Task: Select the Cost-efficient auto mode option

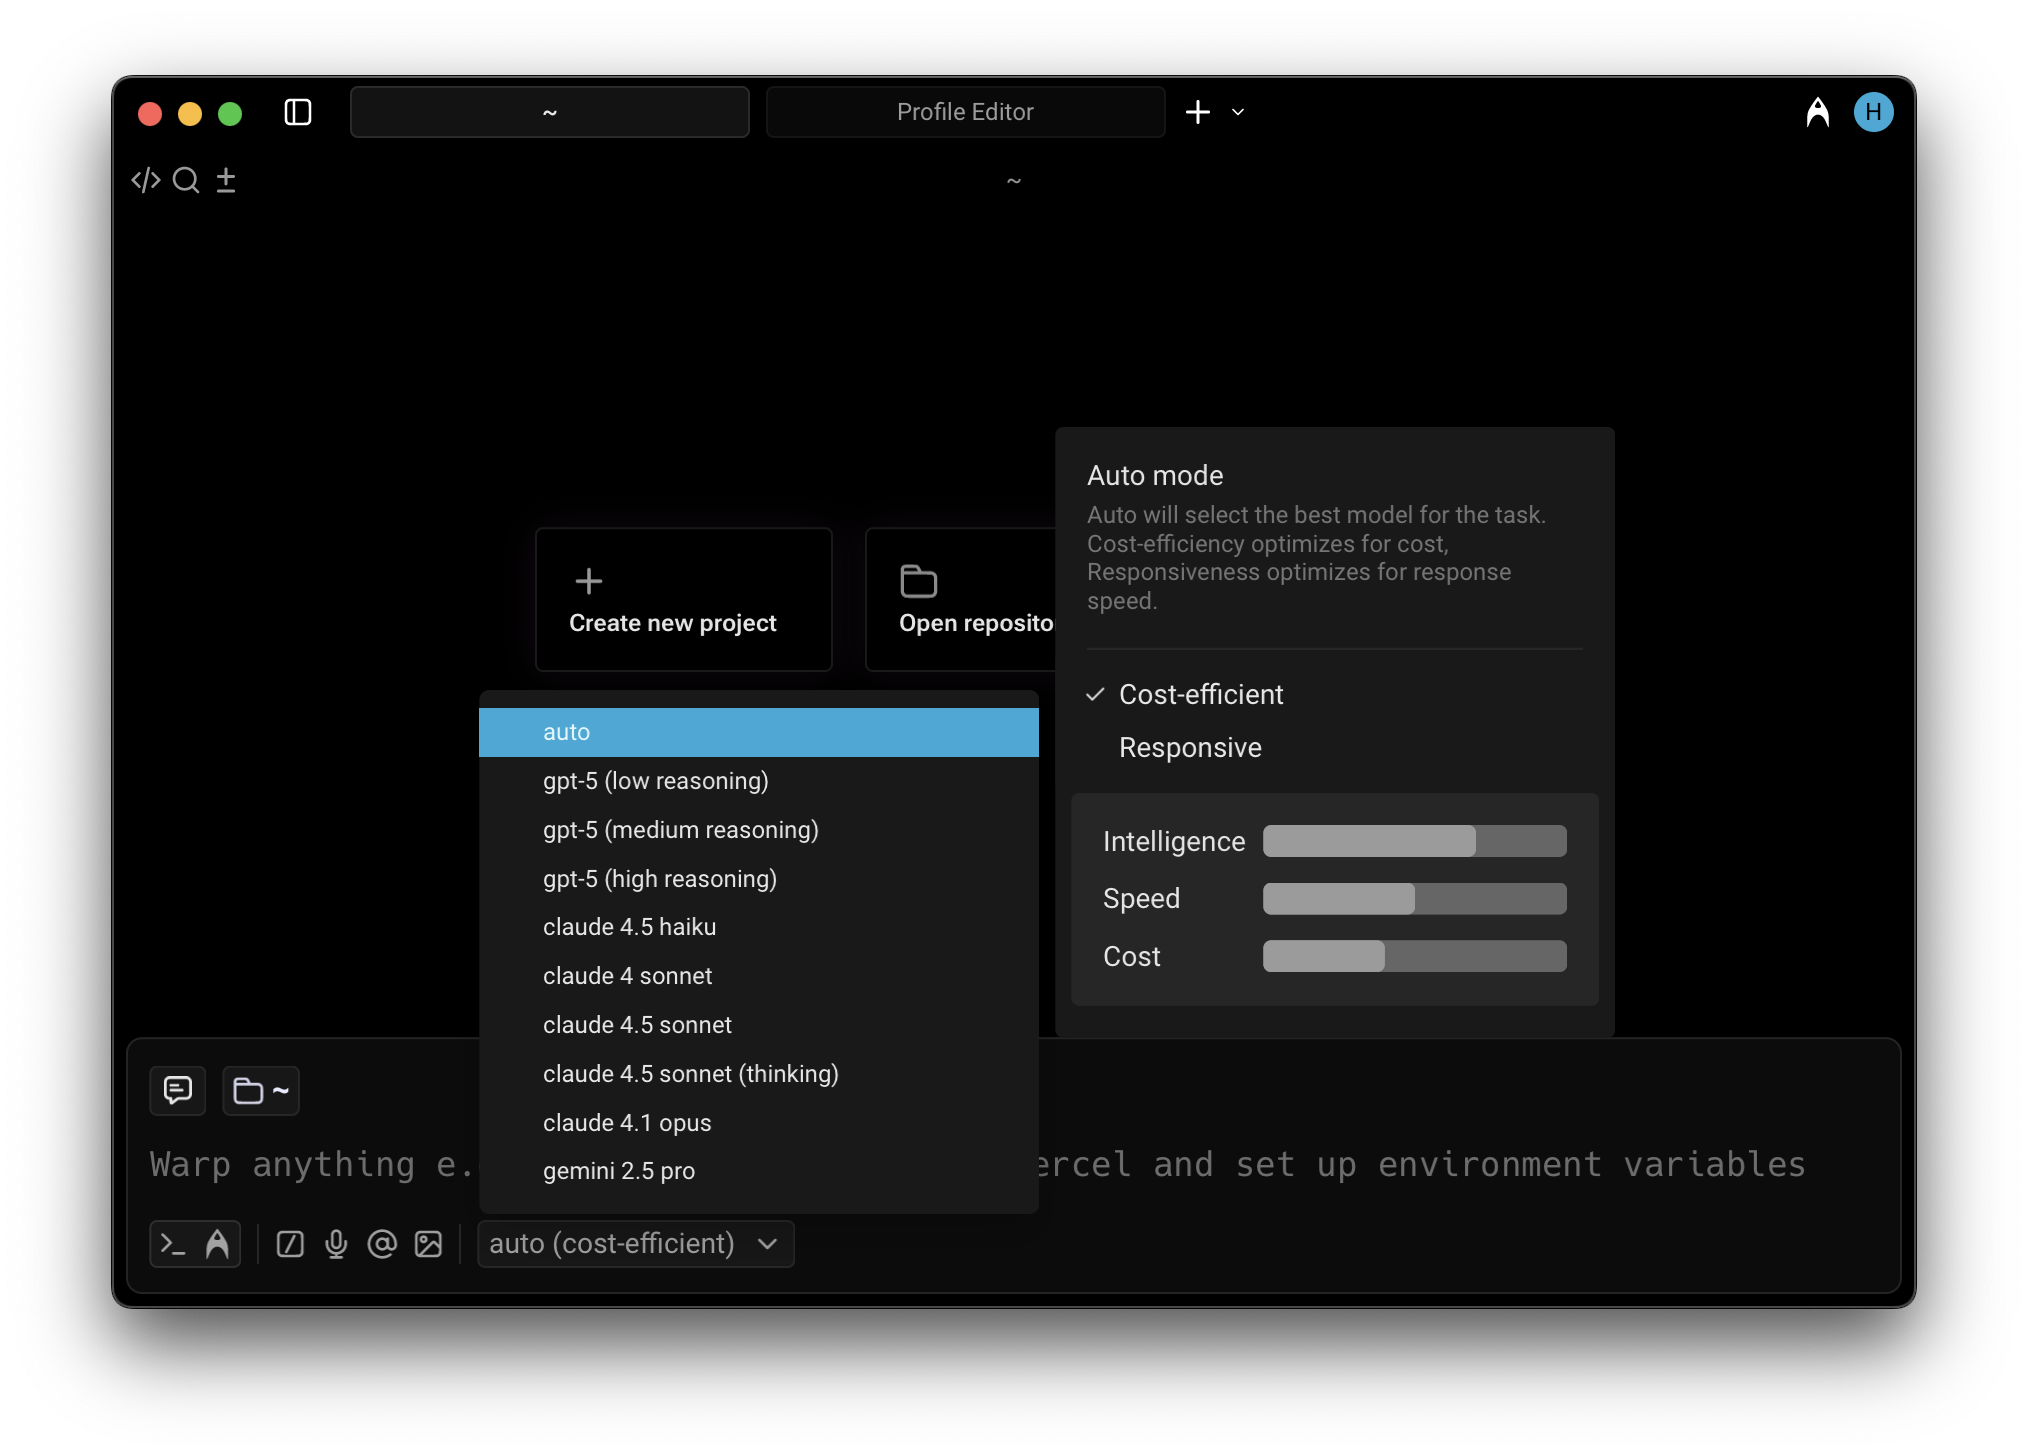Action: 1200,694
